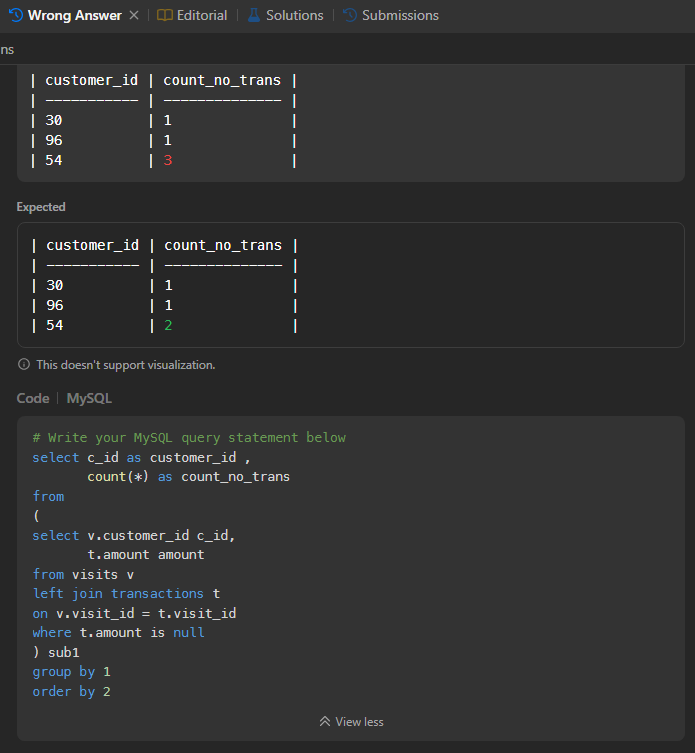695x753 pixels.
Task: Click value 30 in Expected table
Action: 55,285
